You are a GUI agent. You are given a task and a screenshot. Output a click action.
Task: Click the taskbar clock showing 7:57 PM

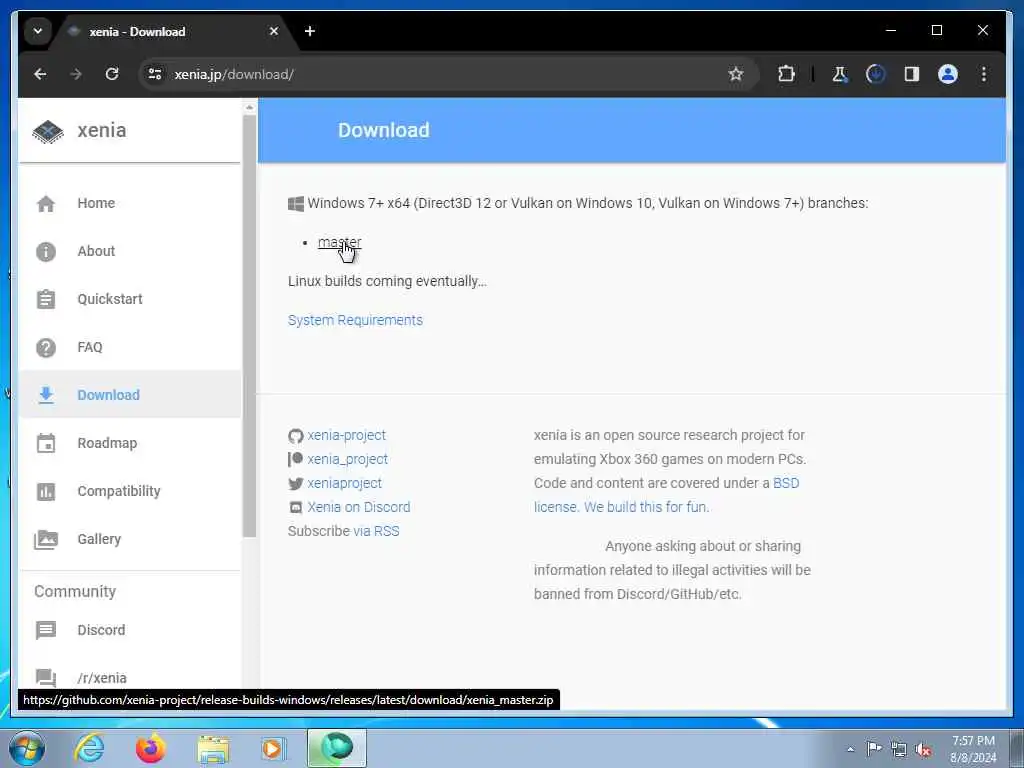click(973, 749)
